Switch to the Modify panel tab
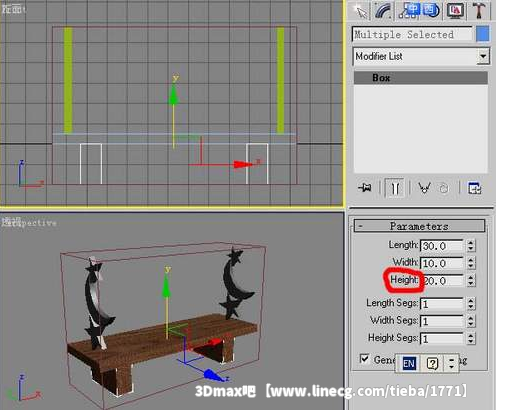Image resolution: width=507 pixels, height=410 pixels. tap(383, 11)
